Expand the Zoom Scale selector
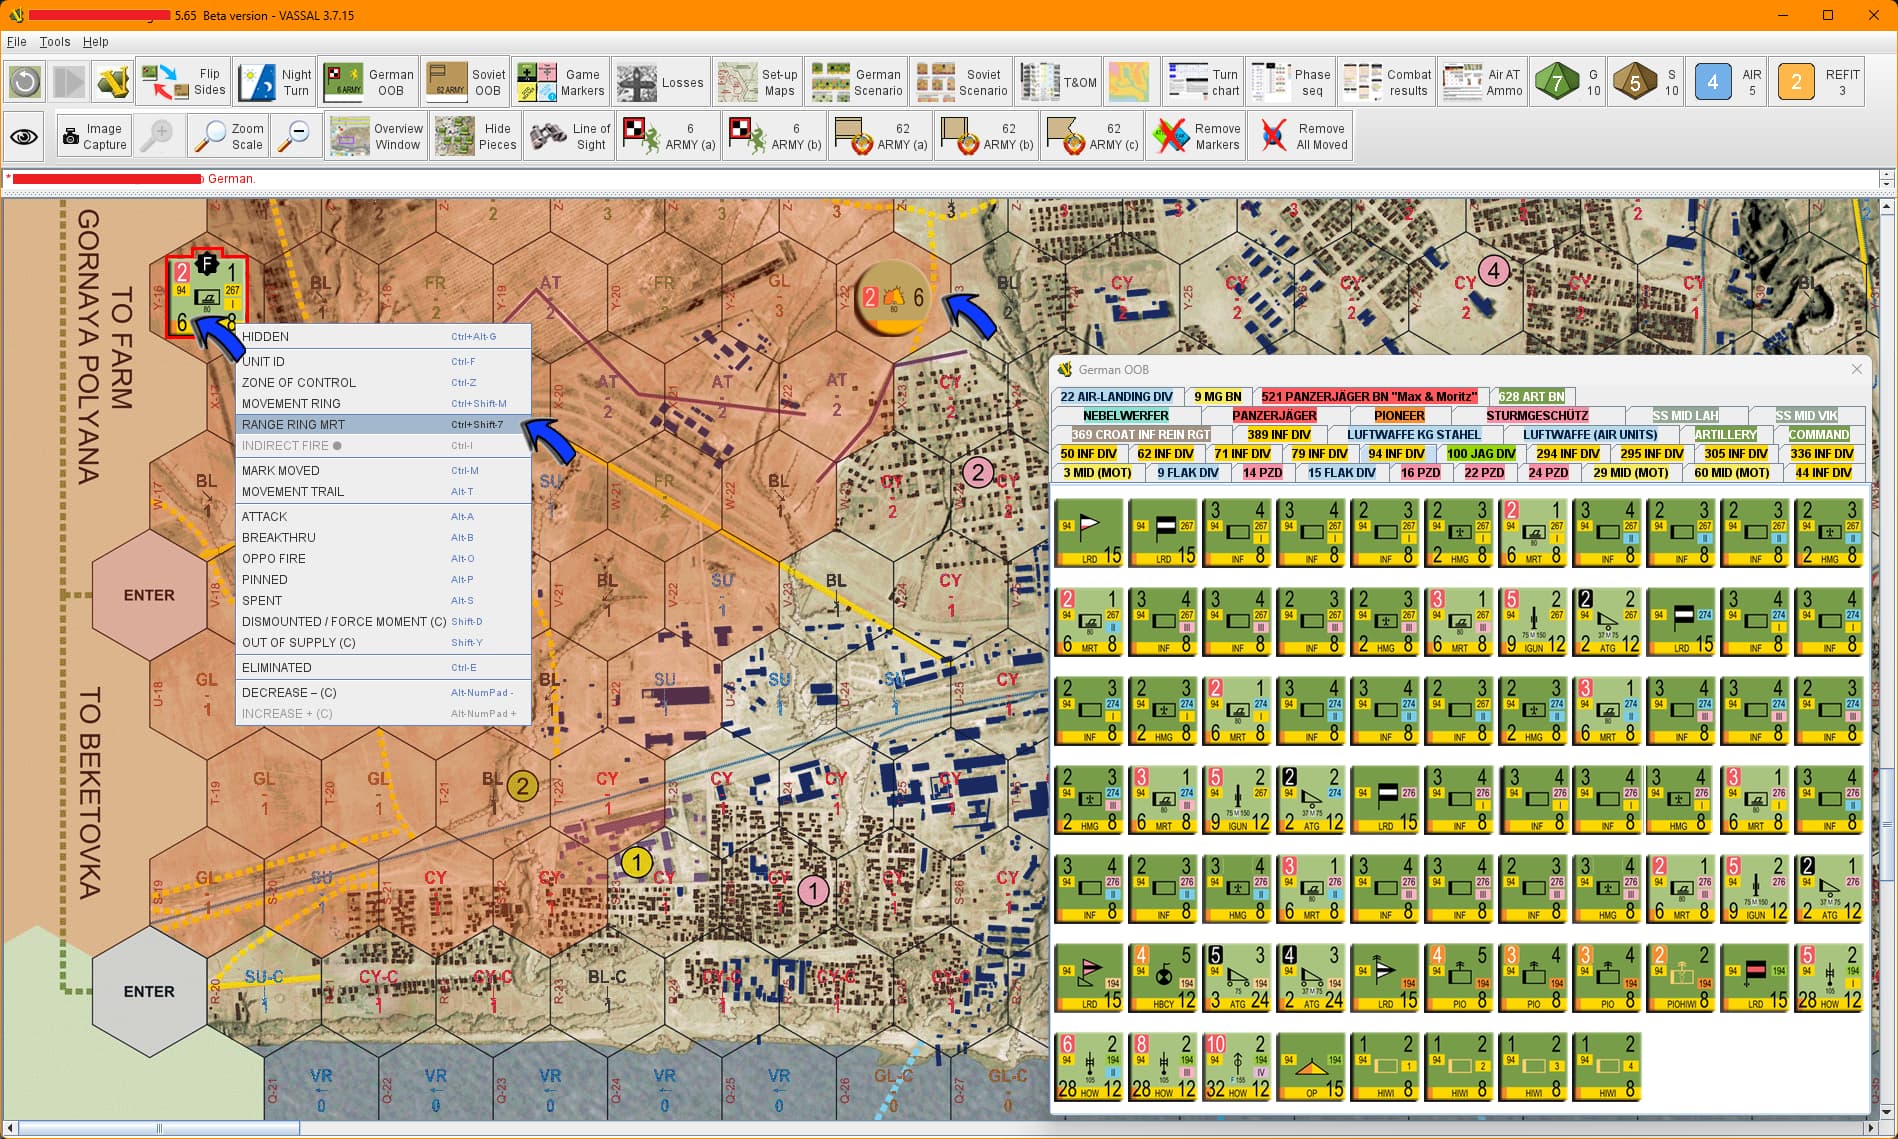Viewport: 1898px width, 1139px height. point(229,136)
